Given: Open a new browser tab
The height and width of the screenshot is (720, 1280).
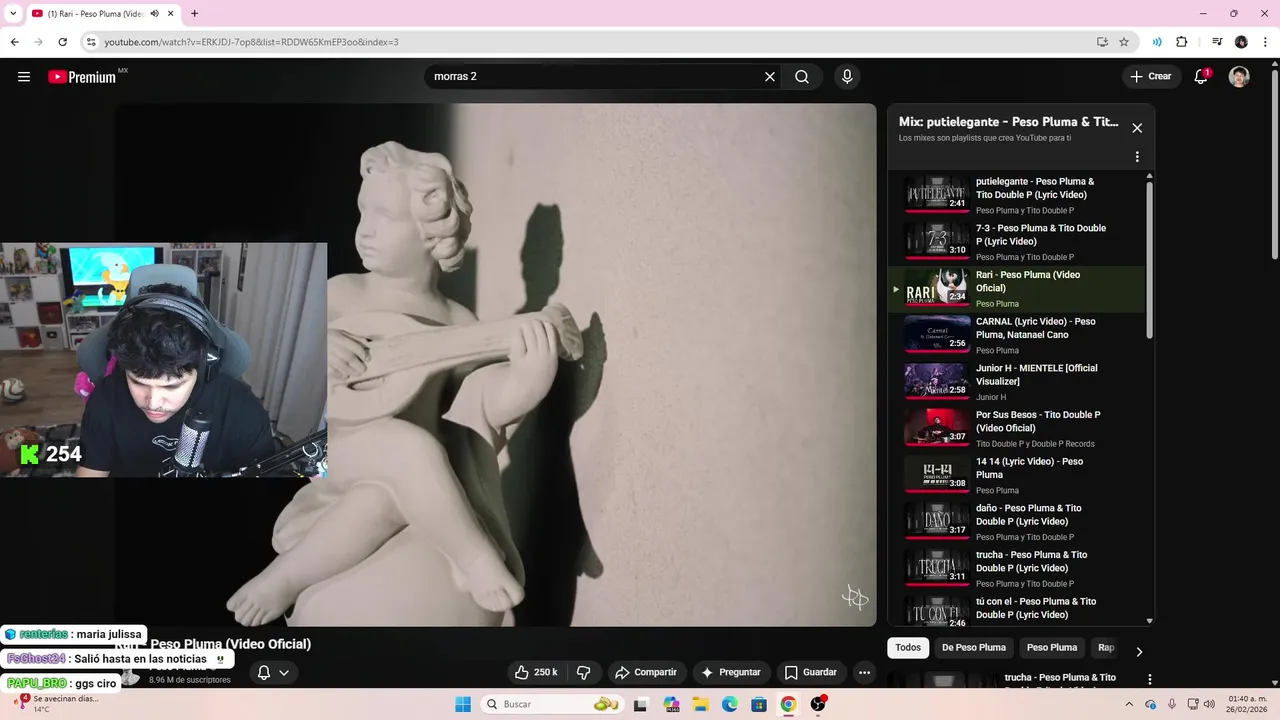Looking at the screenshot, I should pos(194,13).
